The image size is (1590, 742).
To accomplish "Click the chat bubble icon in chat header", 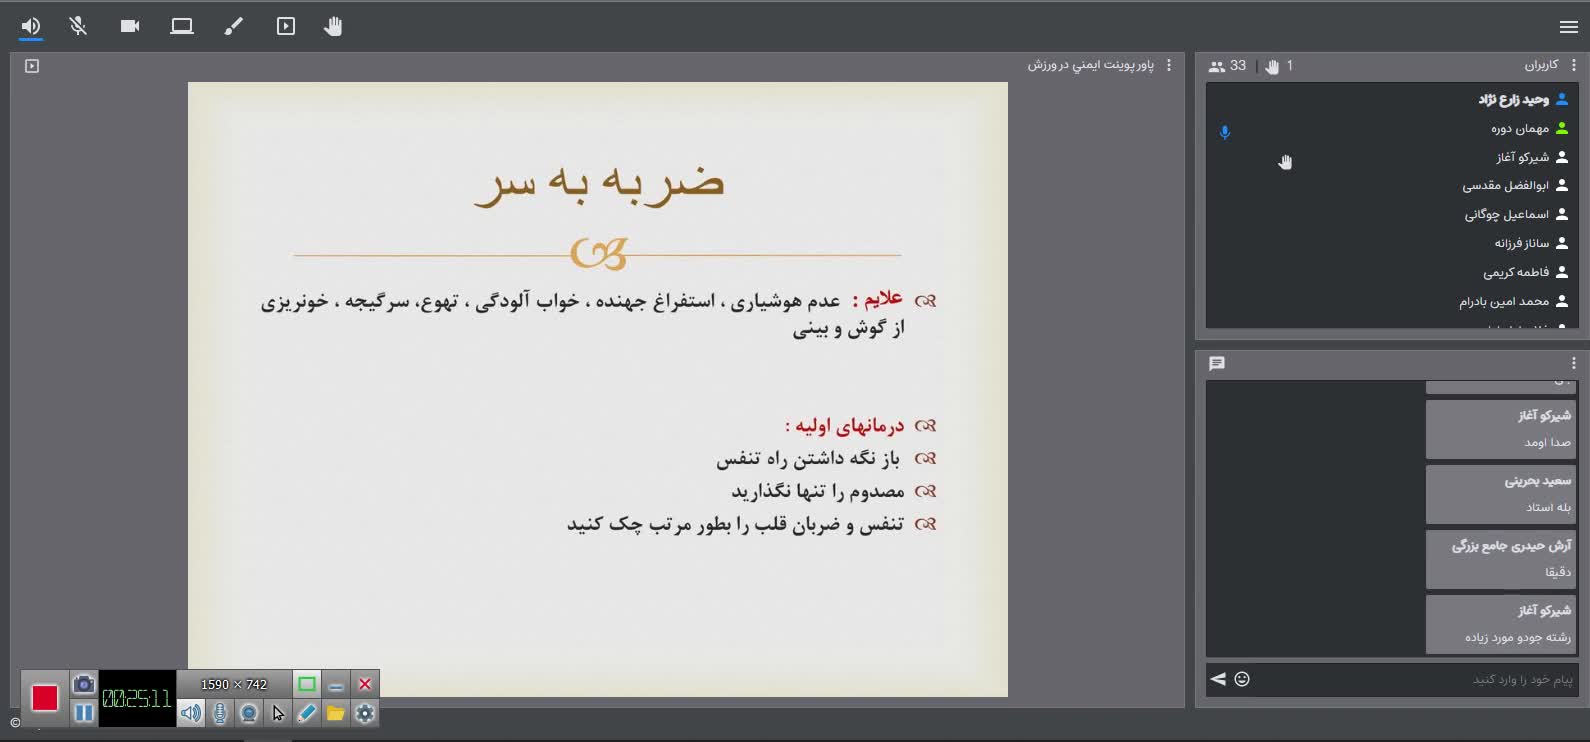I will (1217, 363).
